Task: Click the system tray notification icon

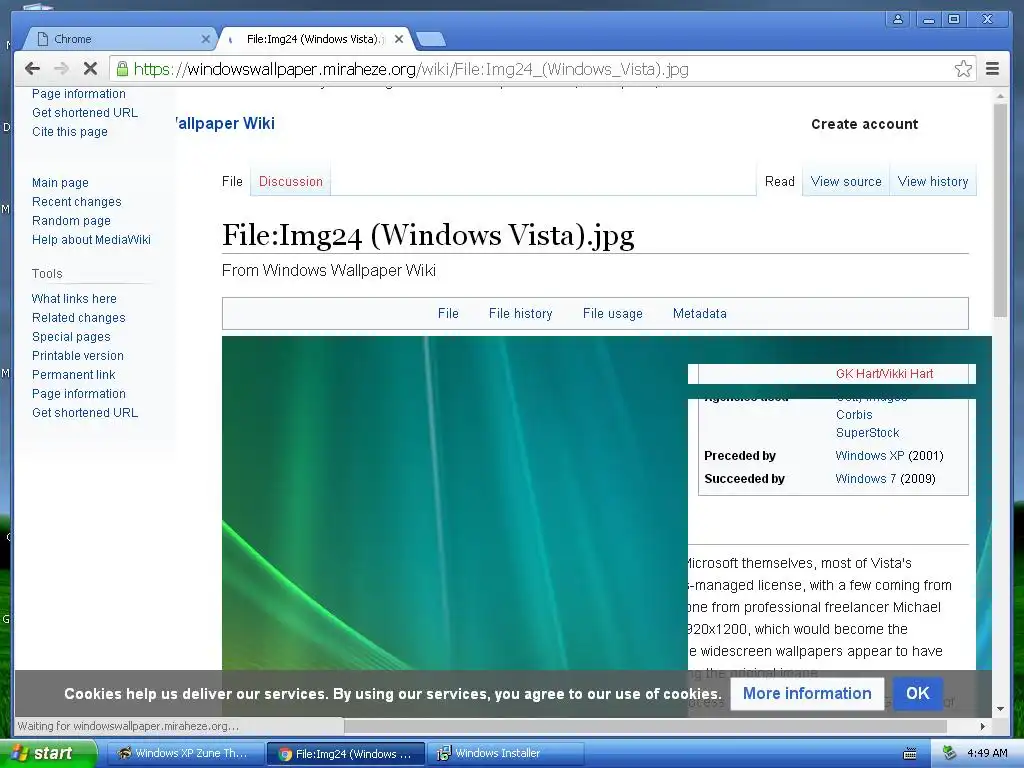Action: tap(949, 753)
